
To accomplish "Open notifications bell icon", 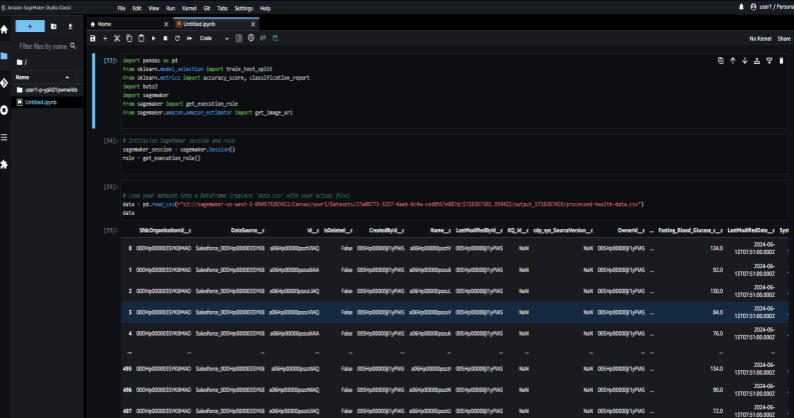I will pyautogui.click(x=741, y=7).
